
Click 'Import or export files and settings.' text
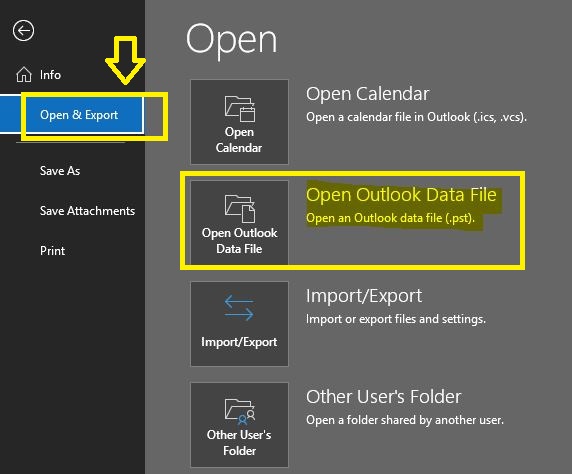click(x=396, y=319)
